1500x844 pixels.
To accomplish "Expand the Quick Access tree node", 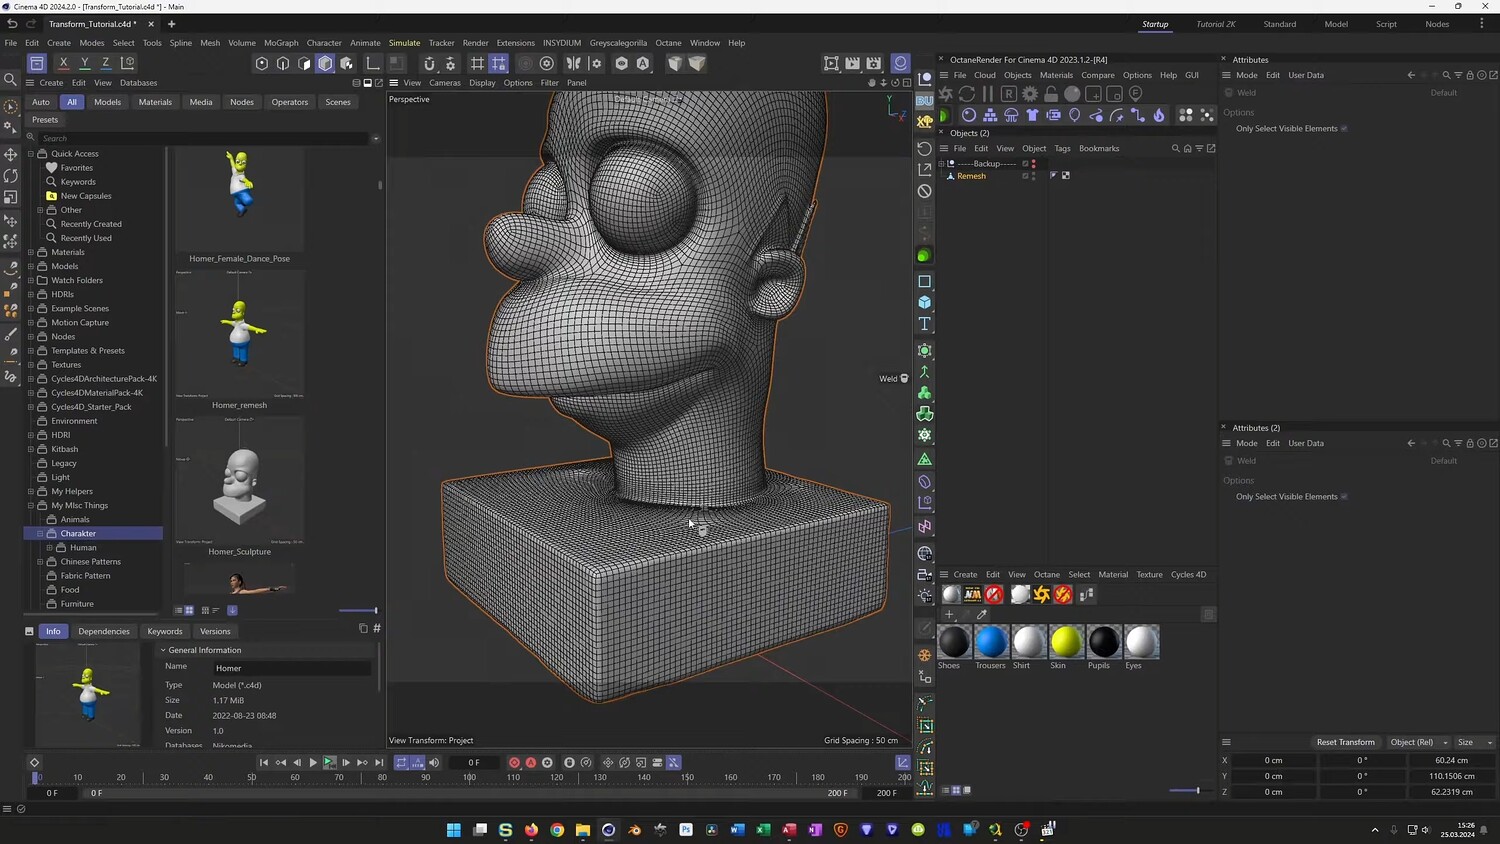I will pyautogui.click(x=31, y=154).
